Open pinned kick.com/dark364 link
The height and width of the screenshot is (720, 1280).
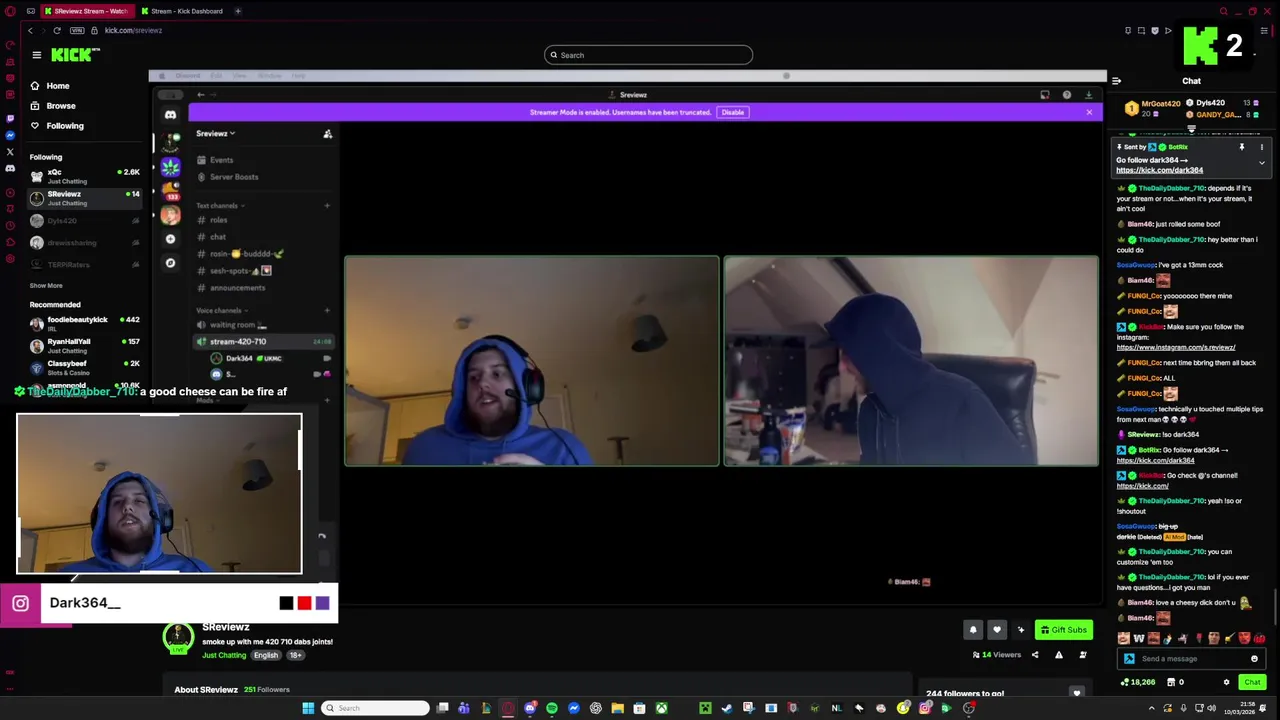(1159, 170)
